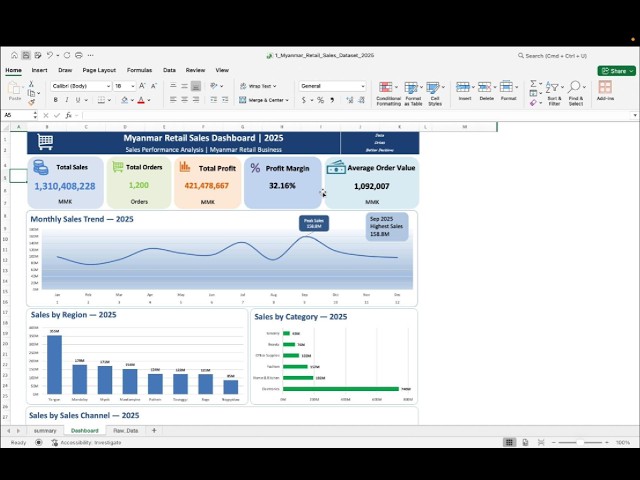Click Decrease Decimal icon
The image size is (640, 480).
pyautogui.click(x=362, y=100)
